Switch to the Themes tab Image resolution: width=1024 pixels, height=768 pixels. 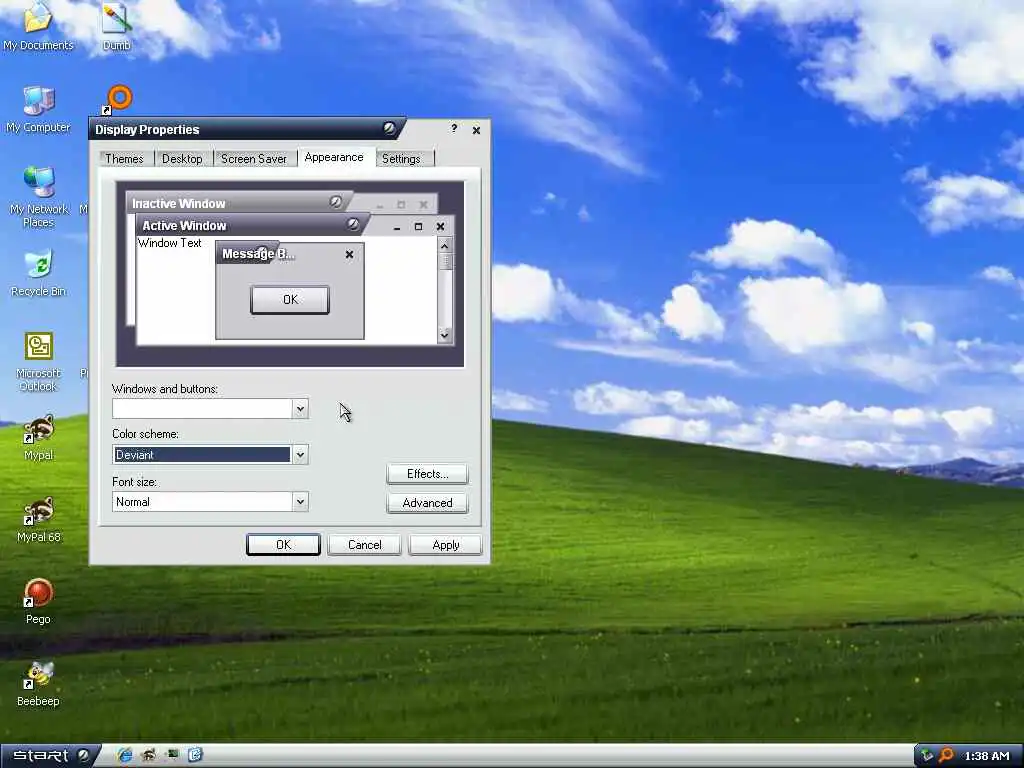coord(124,159)
